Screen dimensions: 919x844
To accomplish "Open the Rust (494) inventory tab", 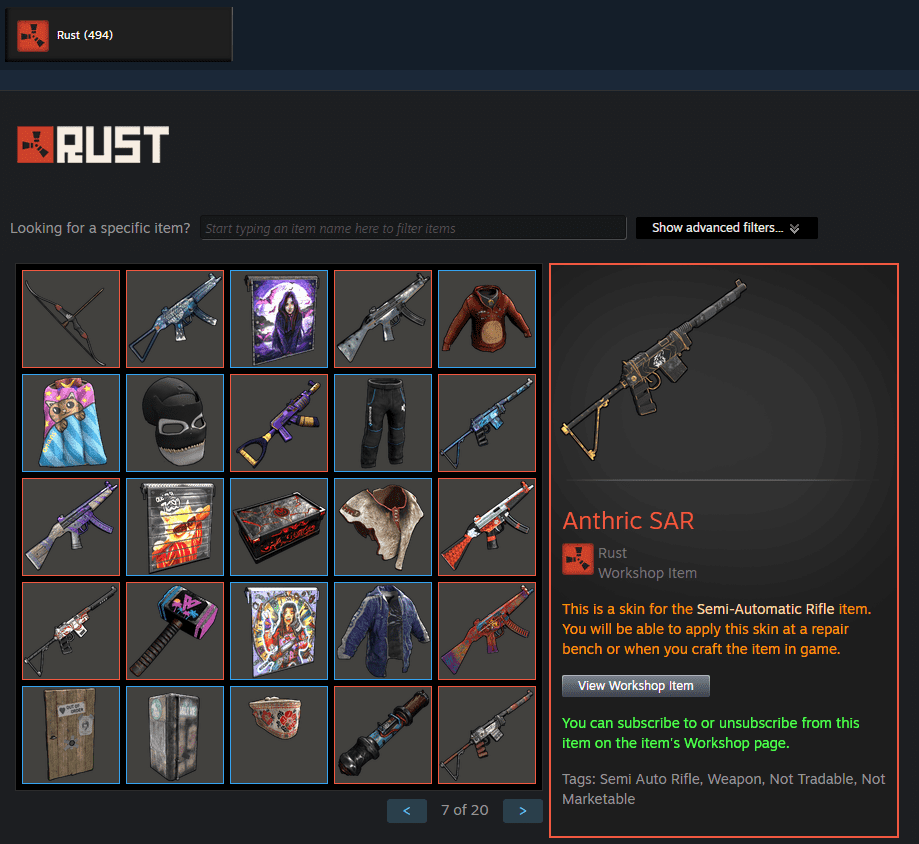I will point(119,35).
